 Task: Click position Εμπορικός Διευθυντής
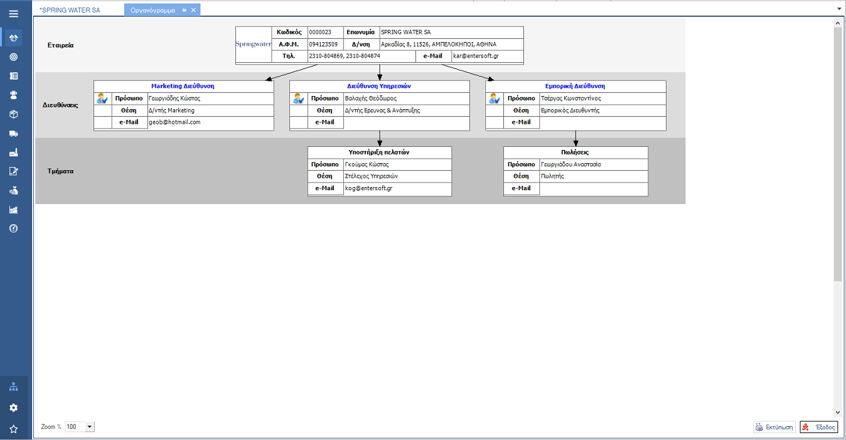point(570,111)
